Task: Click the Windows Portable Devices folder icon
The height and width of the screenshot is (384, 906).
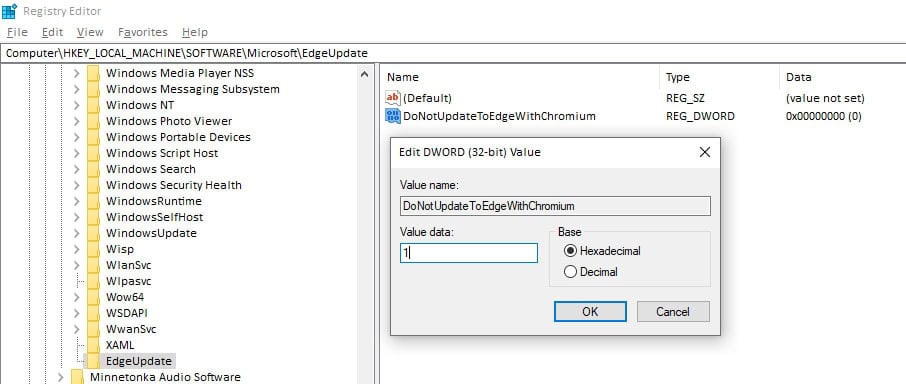Action: click(93, 137)
